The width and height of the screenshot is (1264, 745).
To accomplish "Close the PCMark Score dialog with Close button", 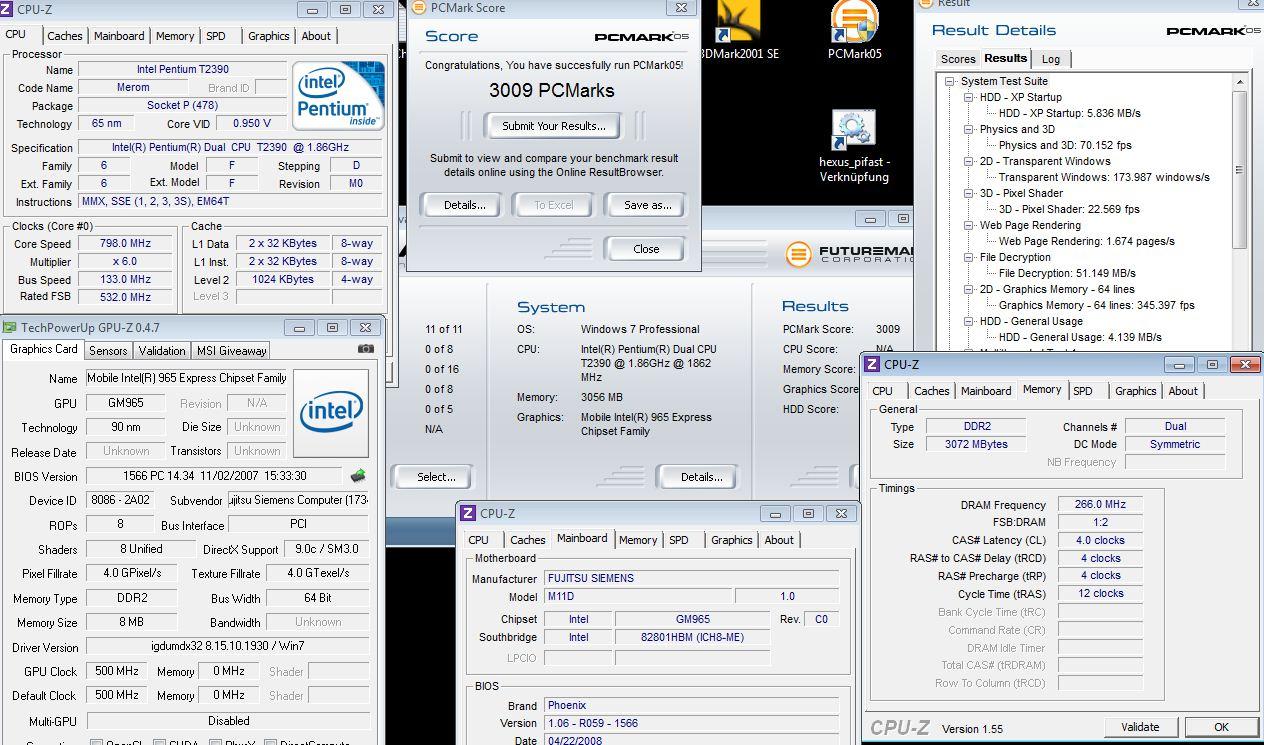I will click(x=646, y=249).
